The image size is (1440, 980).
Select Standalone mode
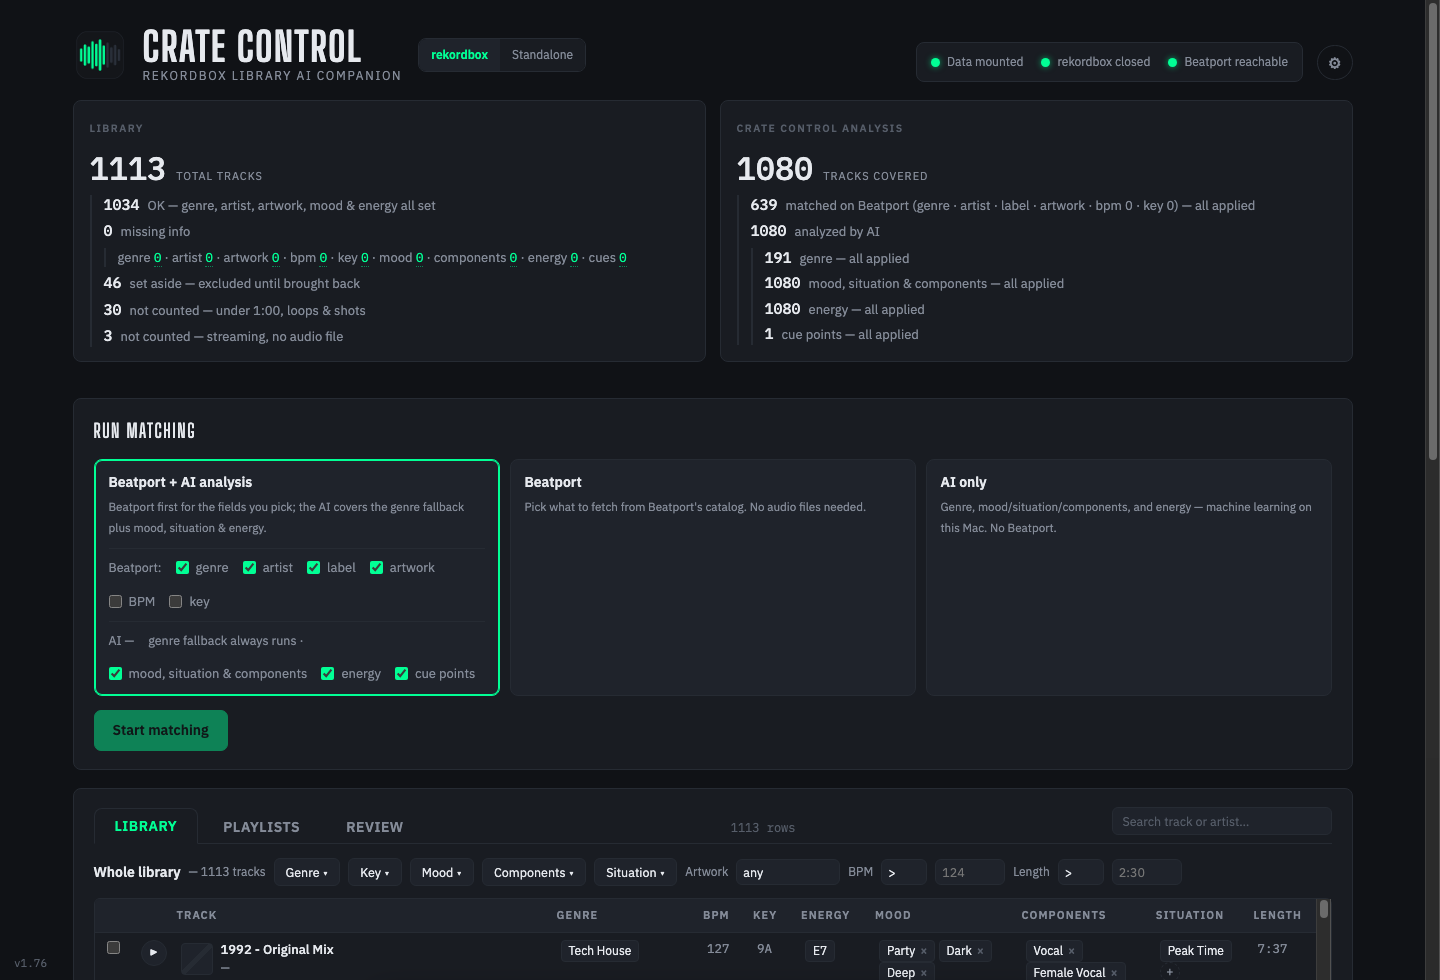[x=542, y=55]
